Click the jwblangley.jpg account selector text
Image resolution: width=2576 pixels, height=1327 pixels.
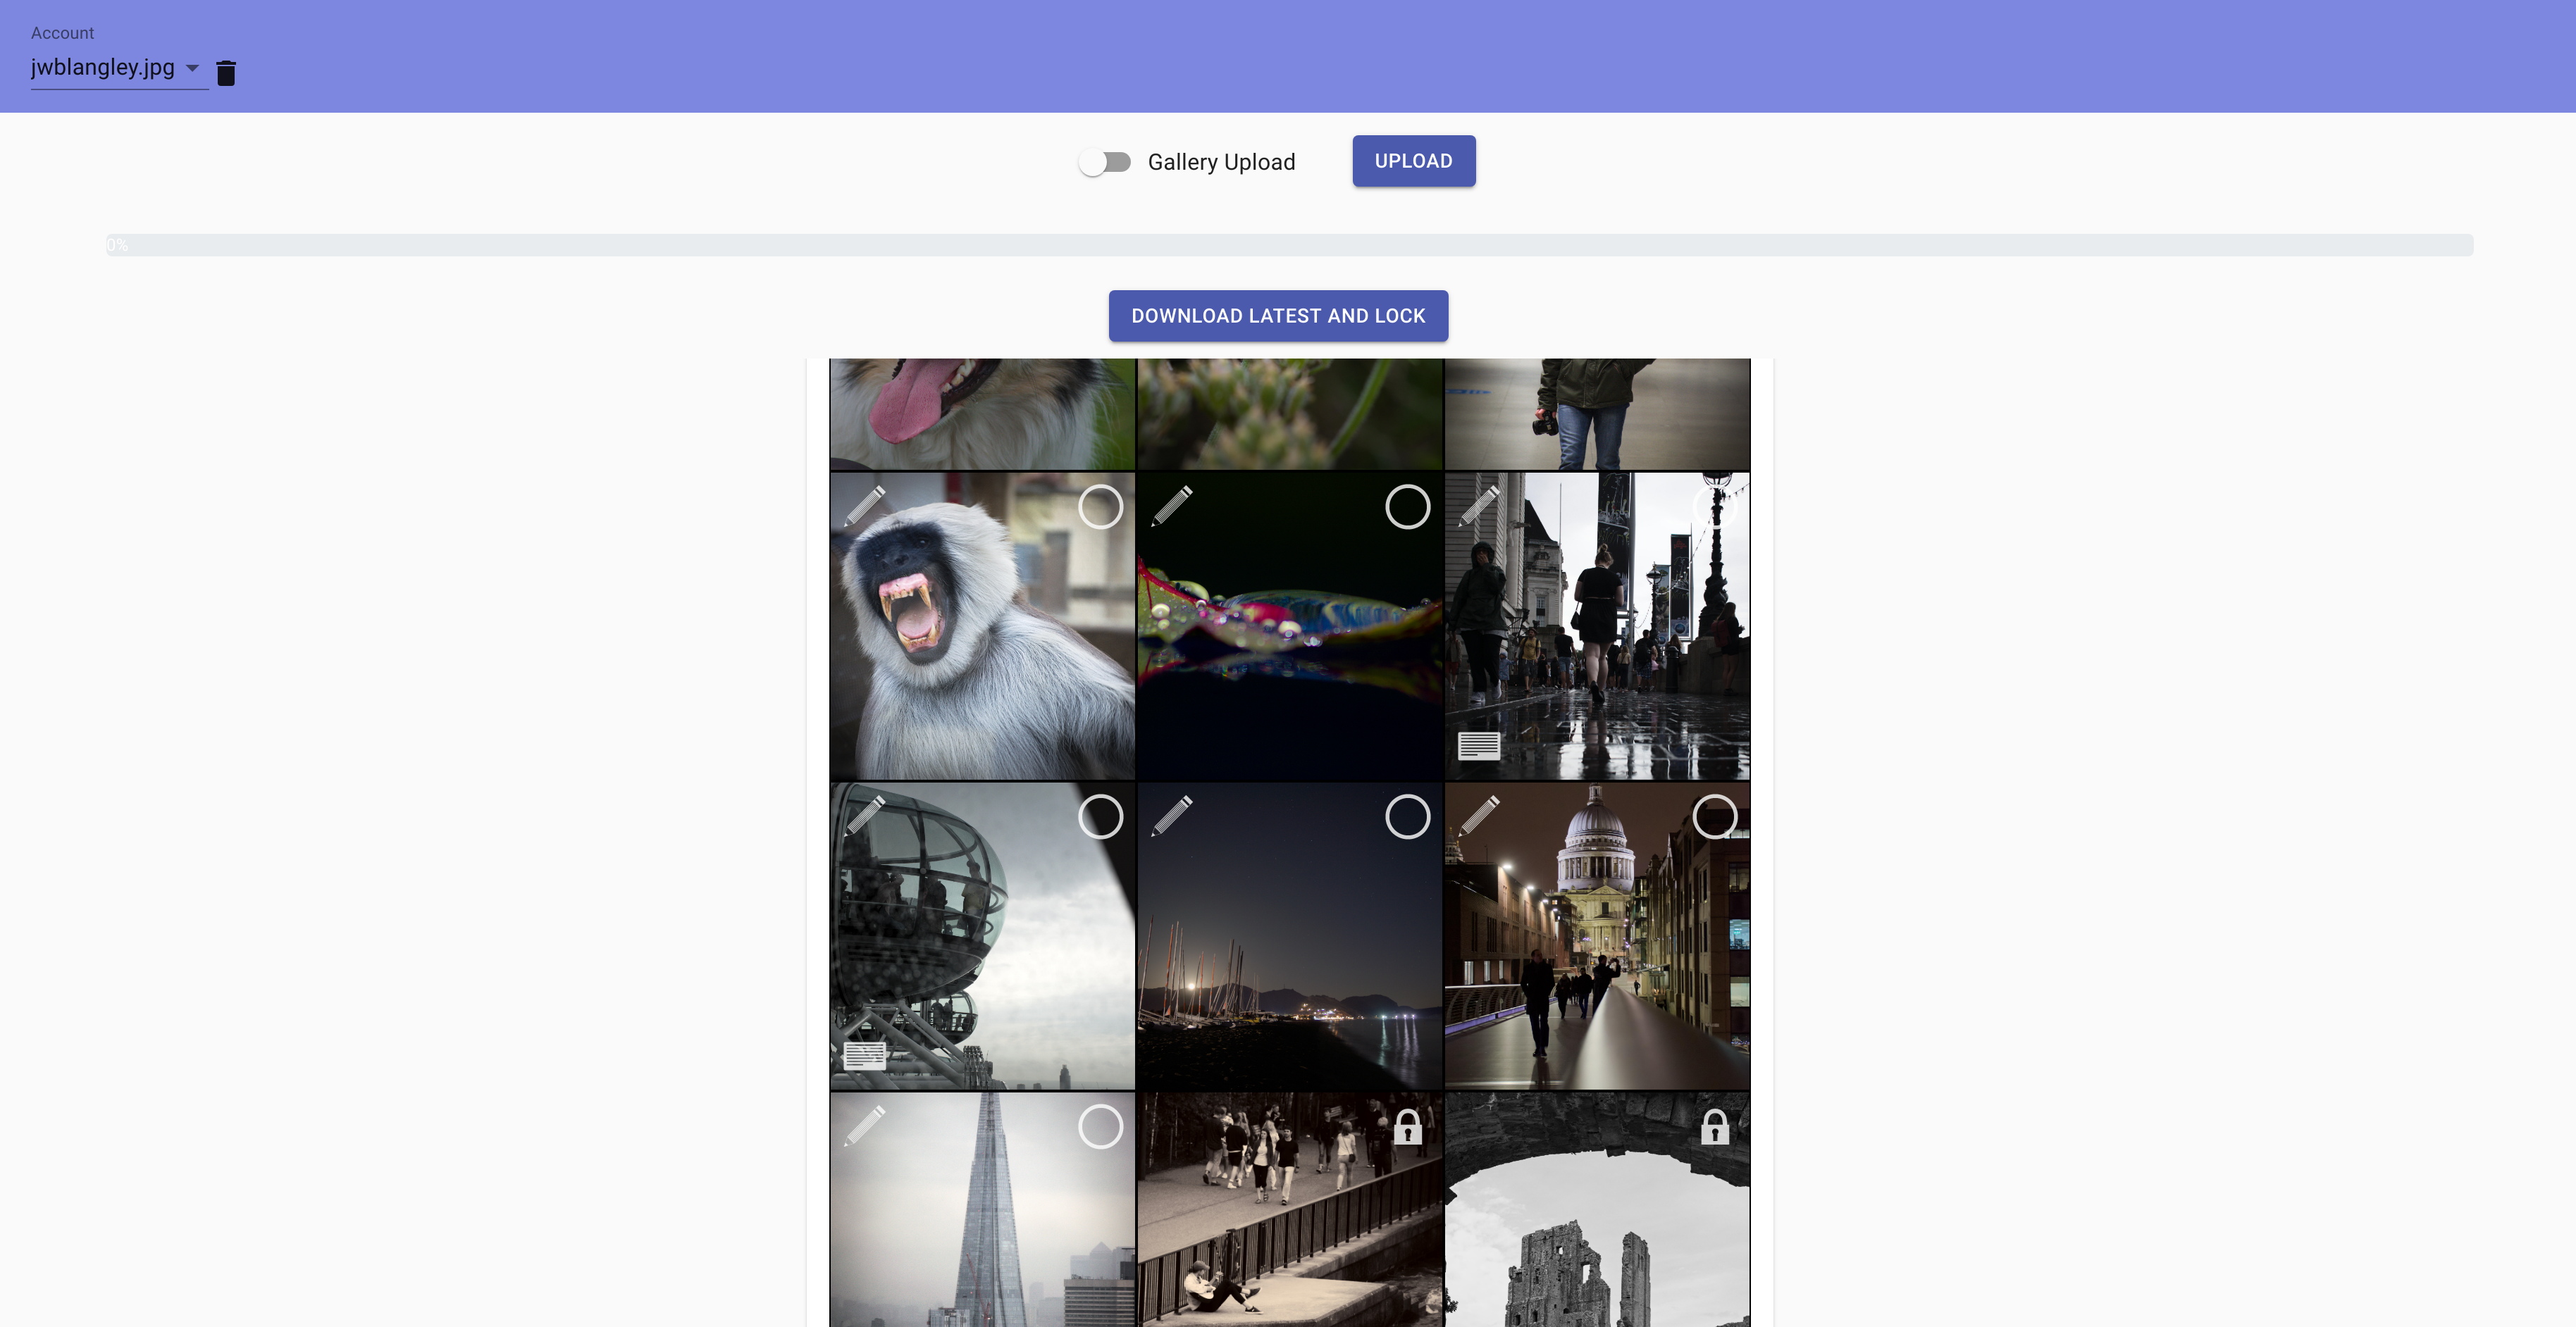[x=103, y=68]
